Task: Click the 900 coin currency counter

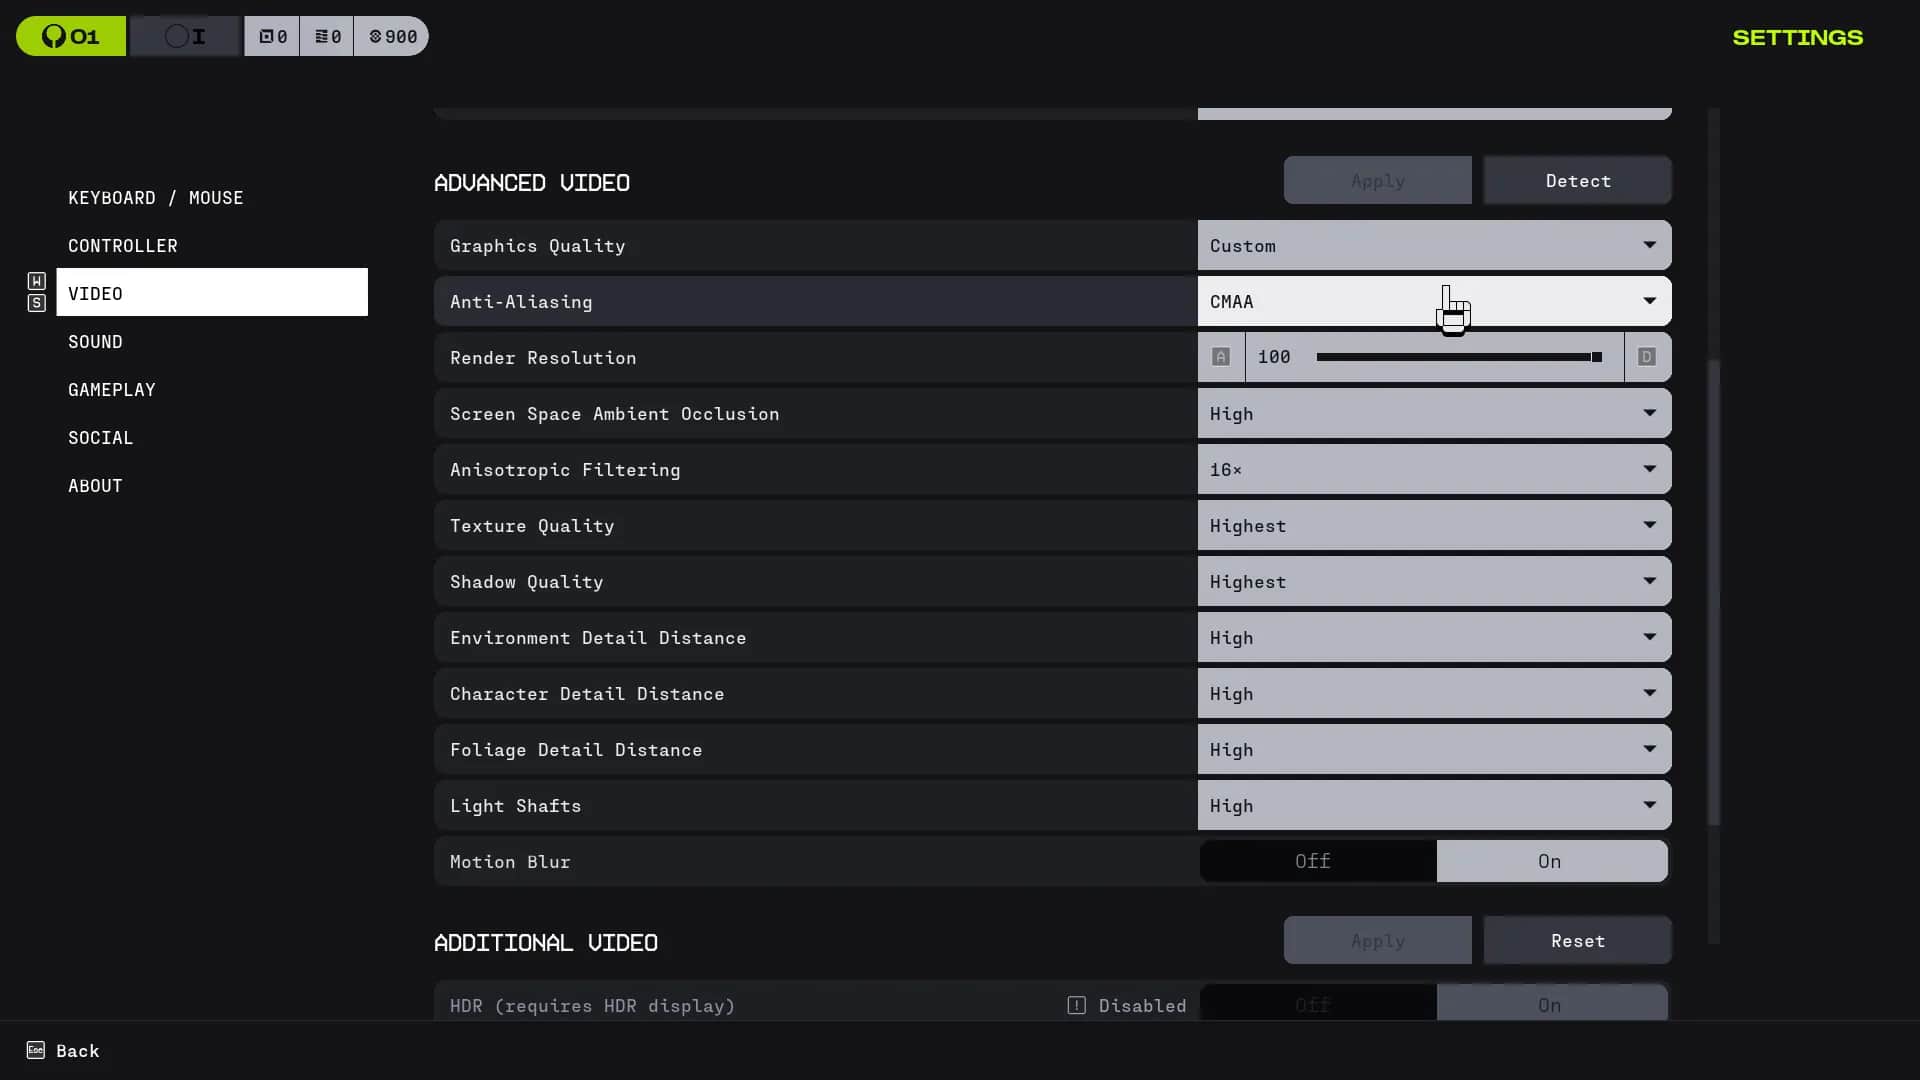Action: [392, 37]
